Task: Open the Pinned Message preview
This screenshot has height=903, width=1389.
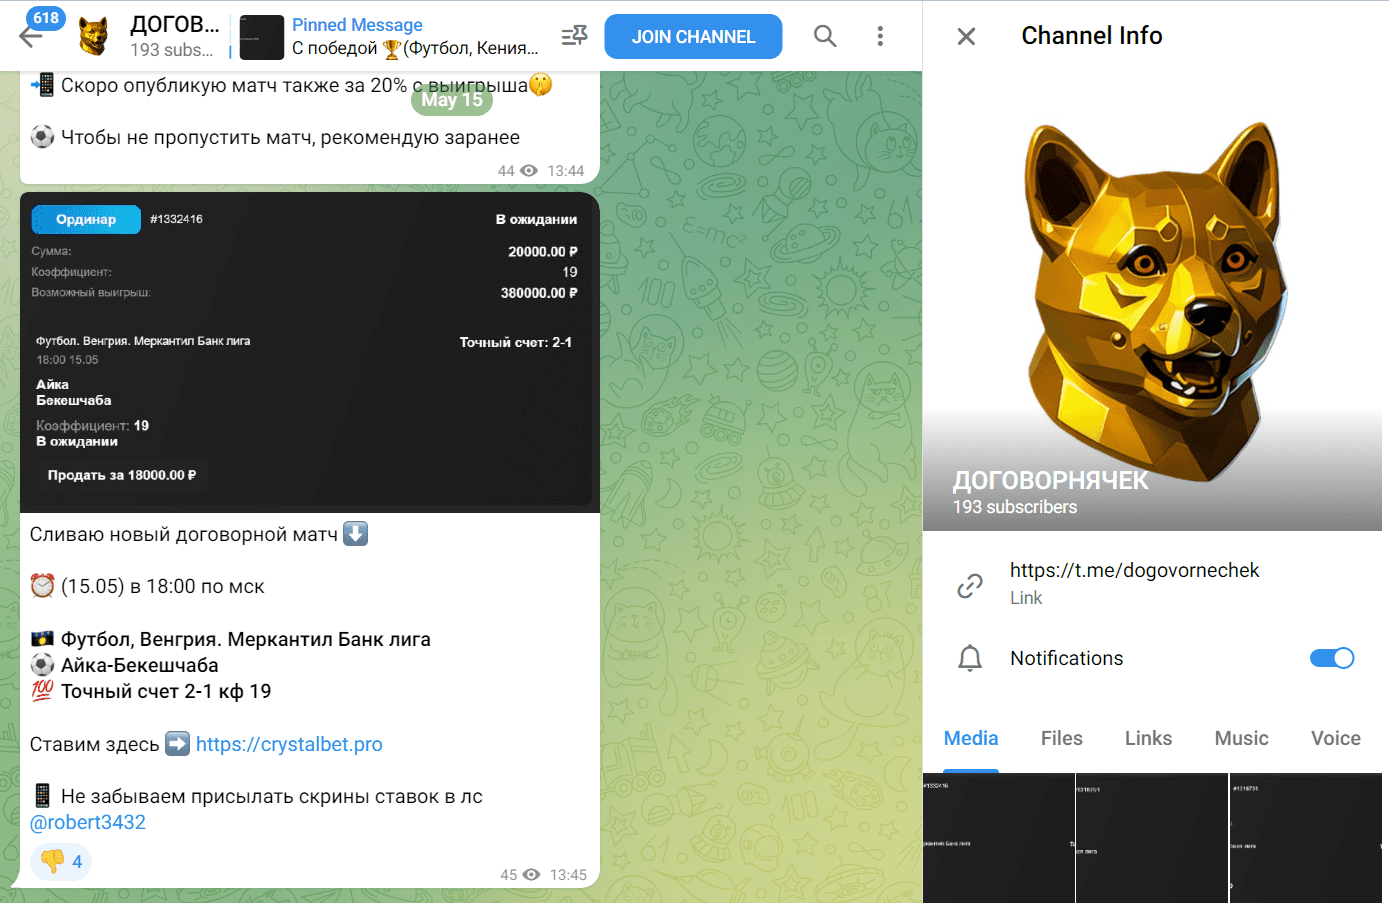Action: (x=414, y=36)
